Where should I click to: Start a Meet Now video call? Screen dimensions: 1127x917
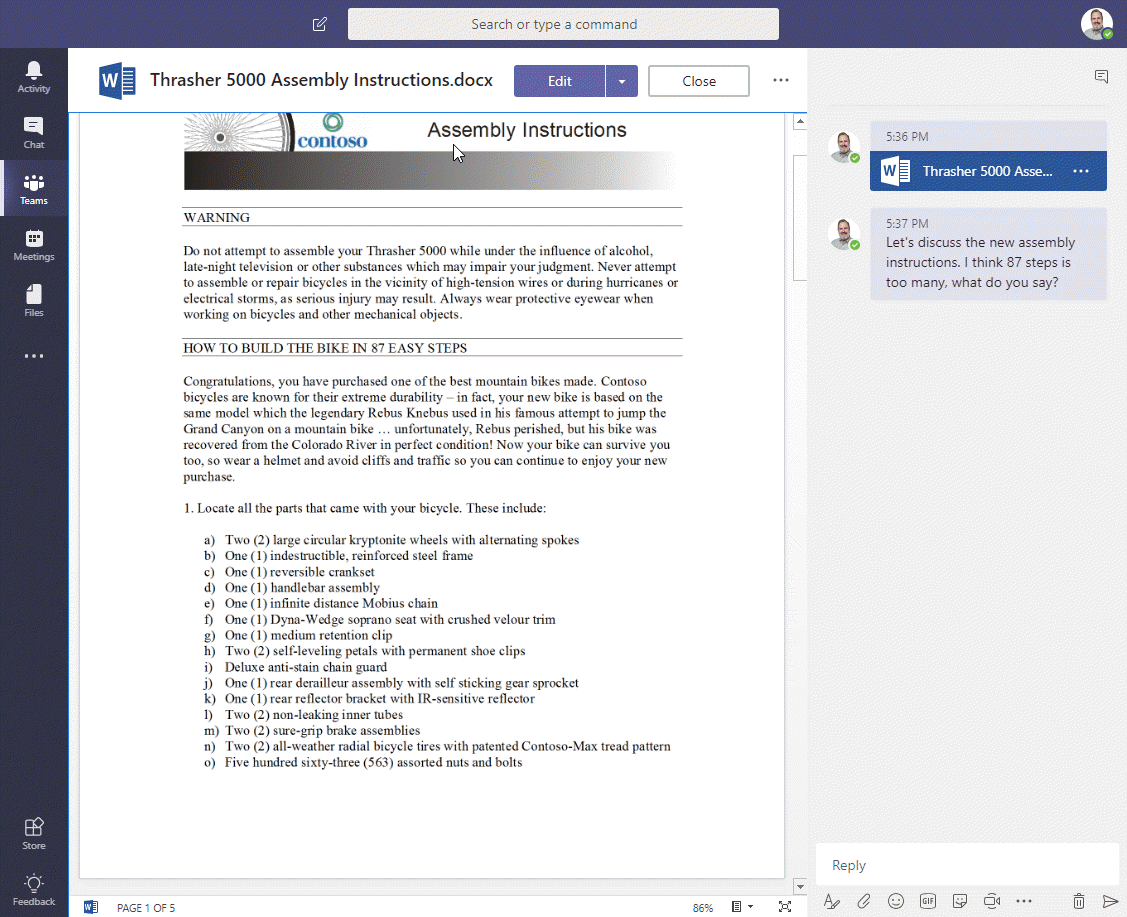[x=992, y=901]
